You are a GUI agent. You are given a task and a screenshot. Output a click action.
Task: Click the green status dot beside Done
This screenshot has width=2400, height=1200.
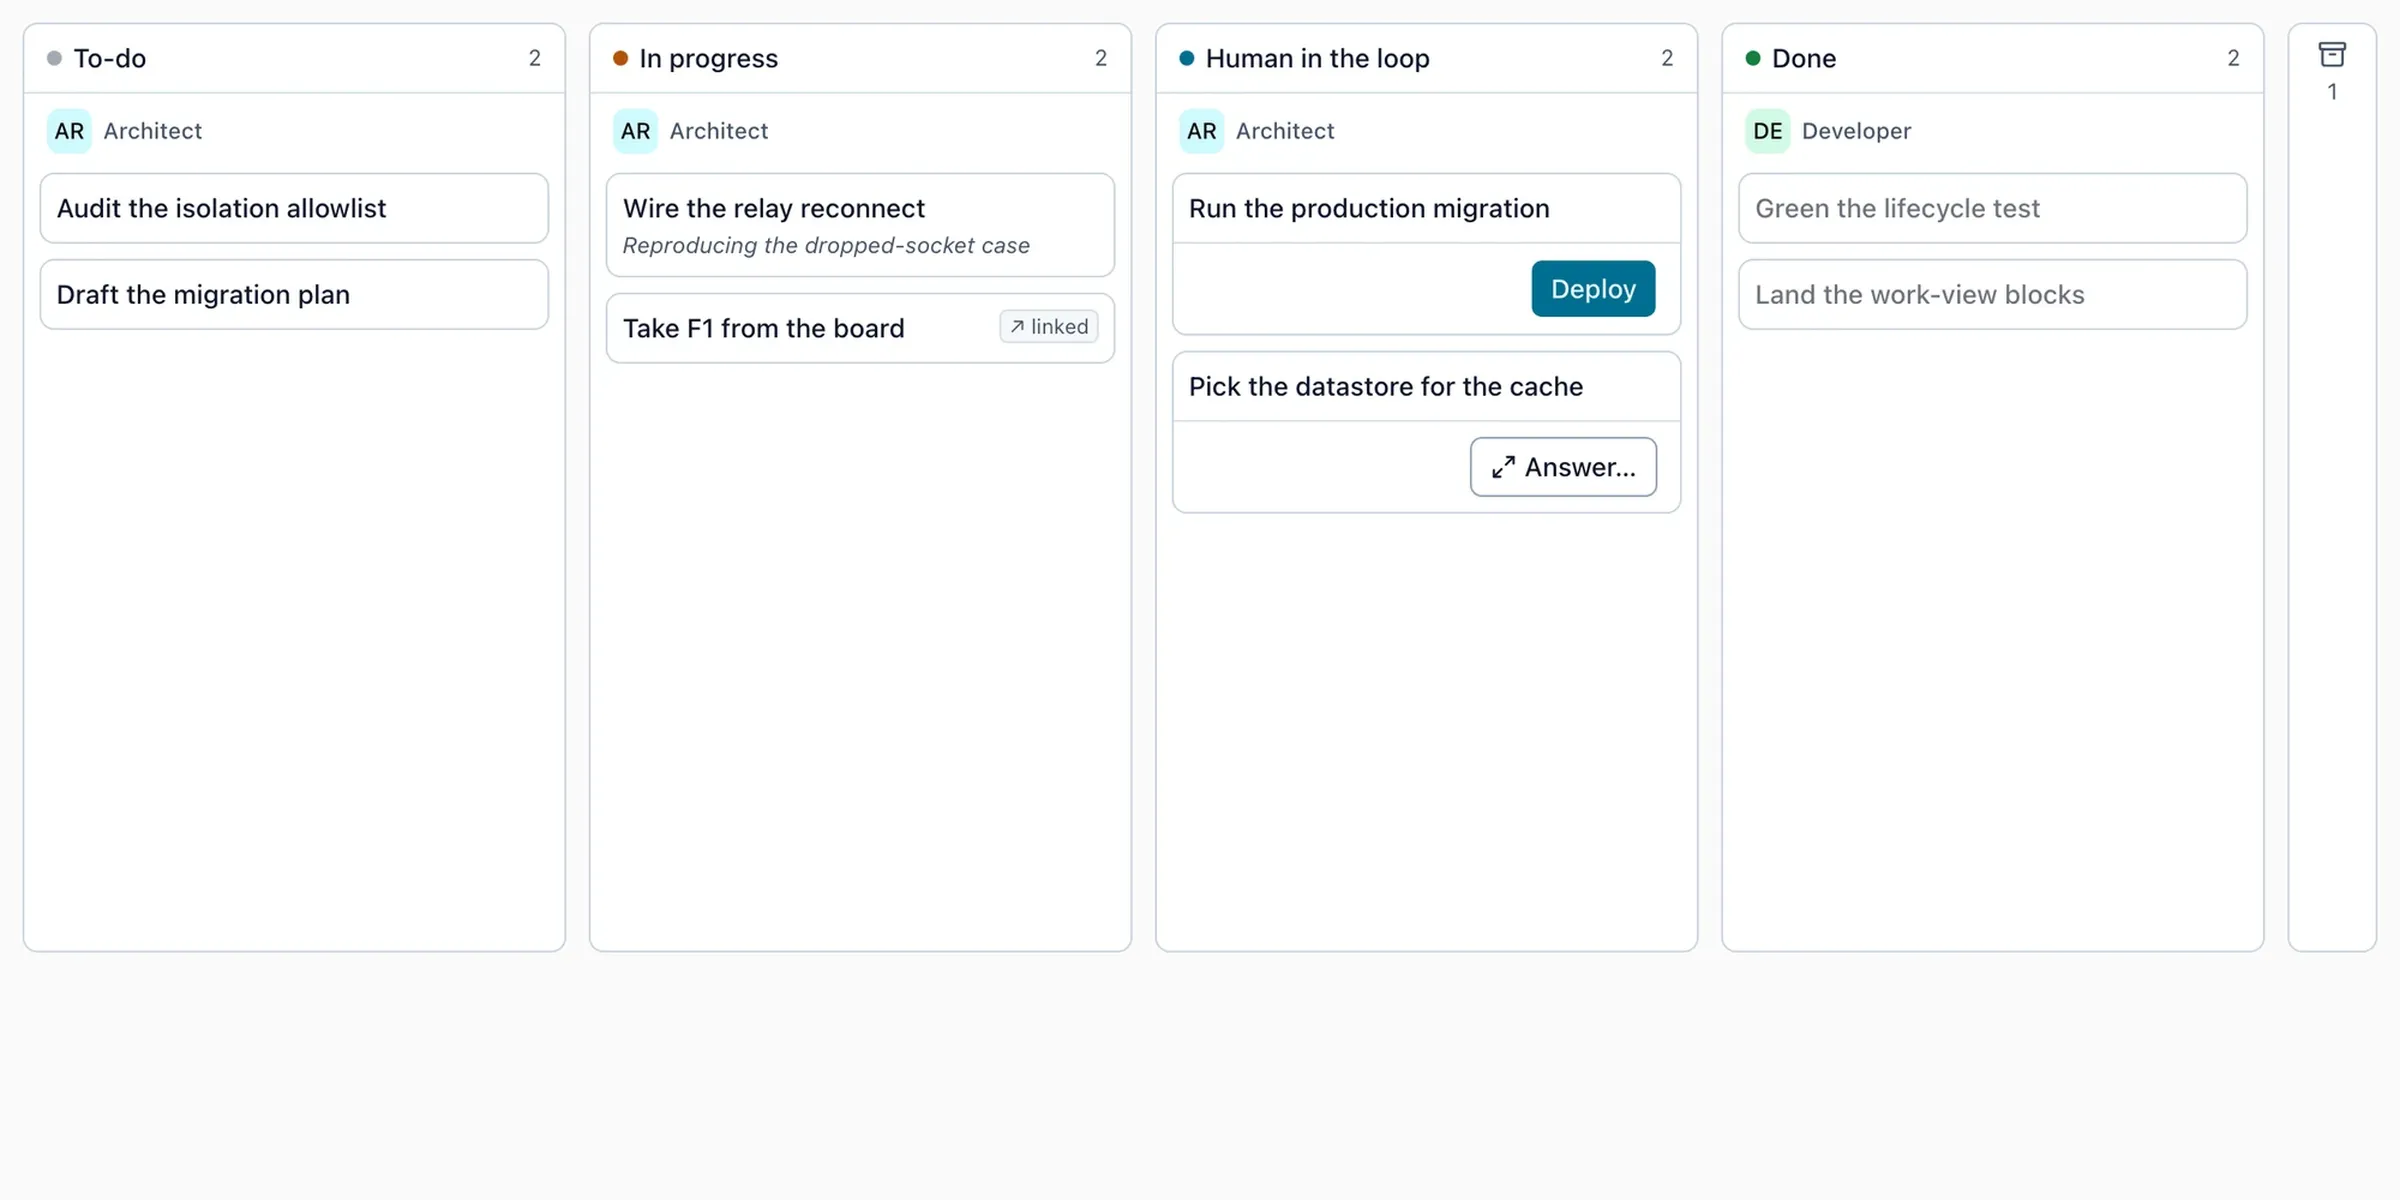click(x=1752, y=58)
